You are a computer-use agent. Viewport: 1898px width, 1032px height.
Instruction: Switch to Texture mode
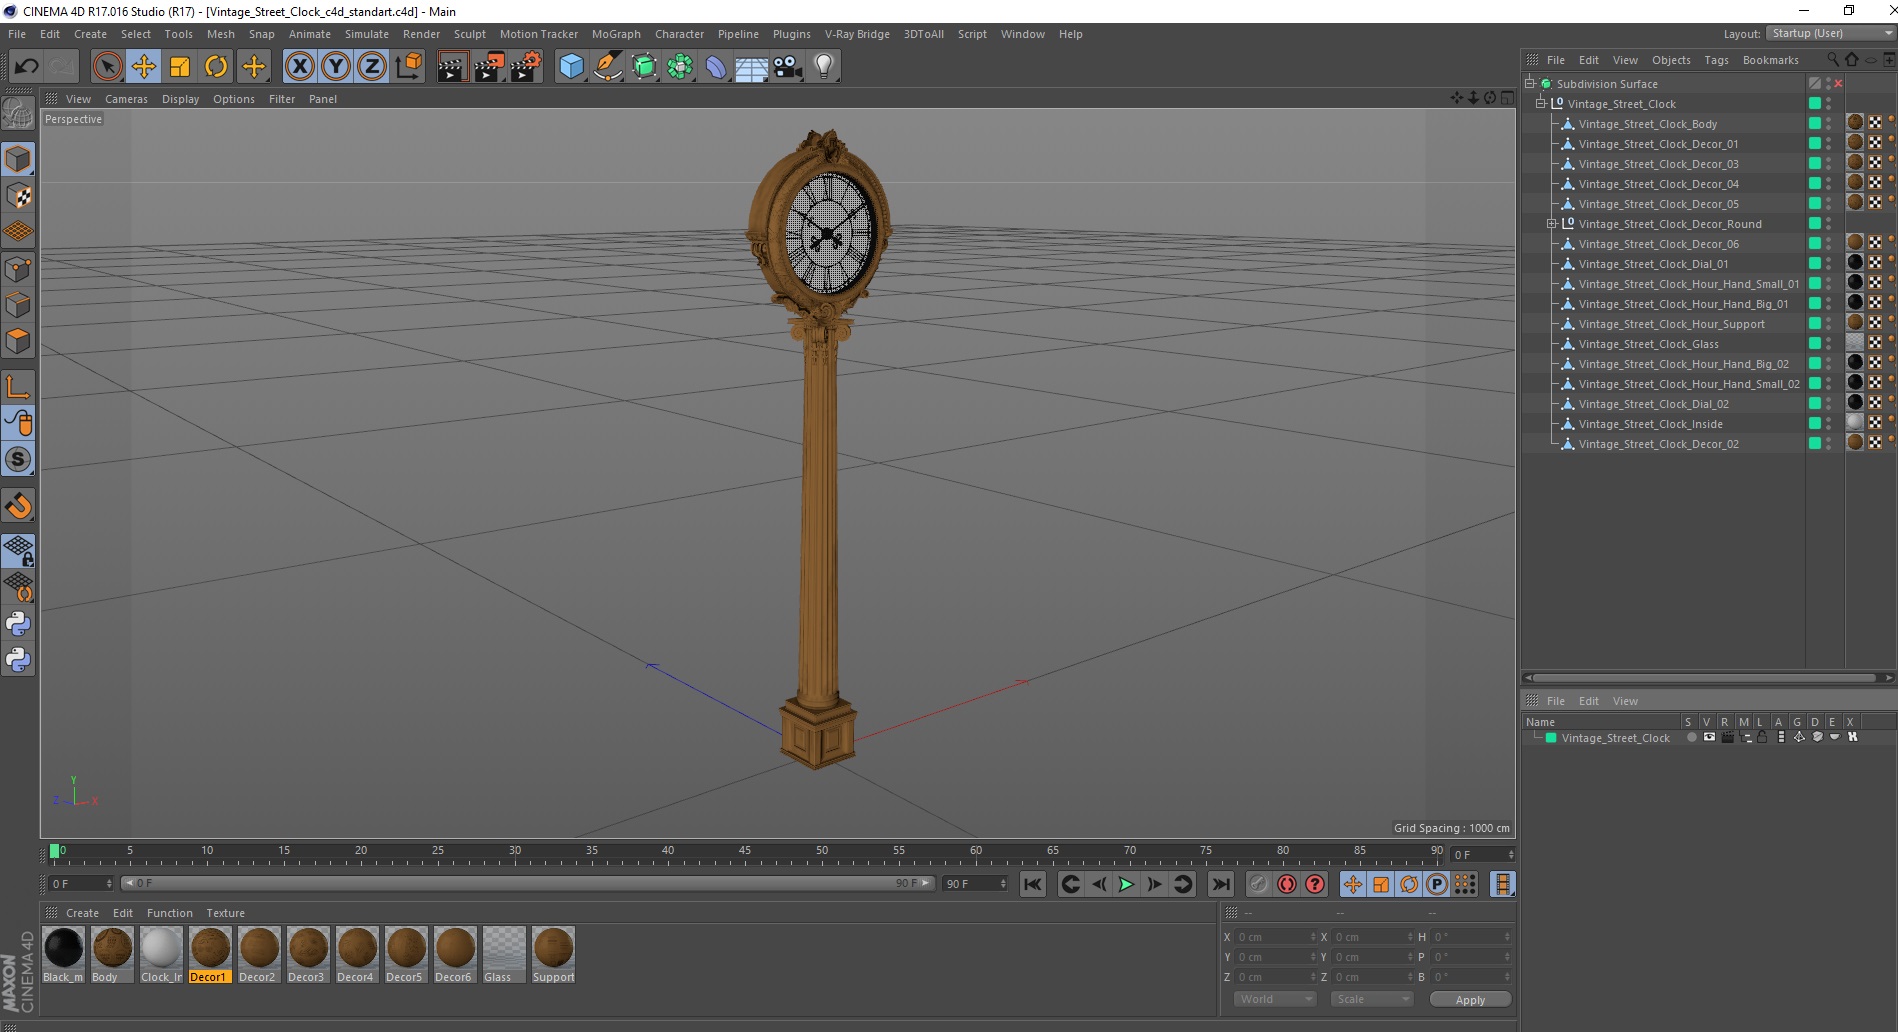point(18,196)
